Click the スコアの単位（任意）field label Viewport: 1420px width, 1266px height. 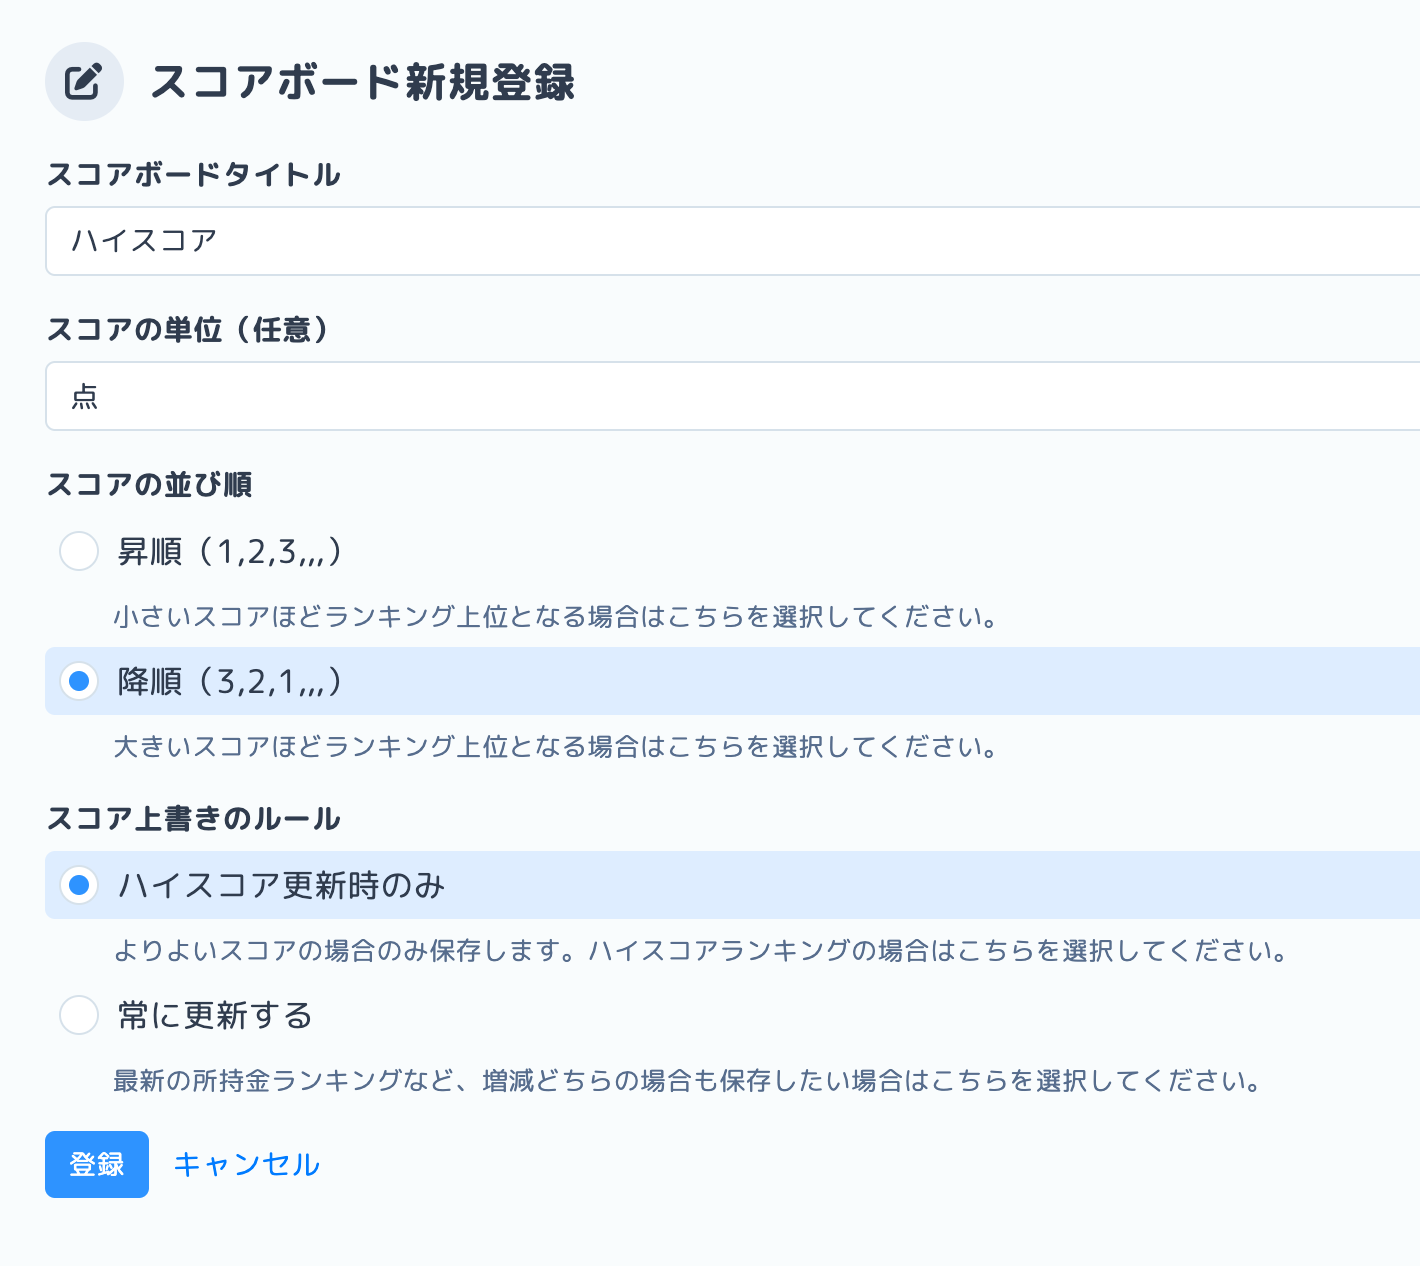[188, 330]
